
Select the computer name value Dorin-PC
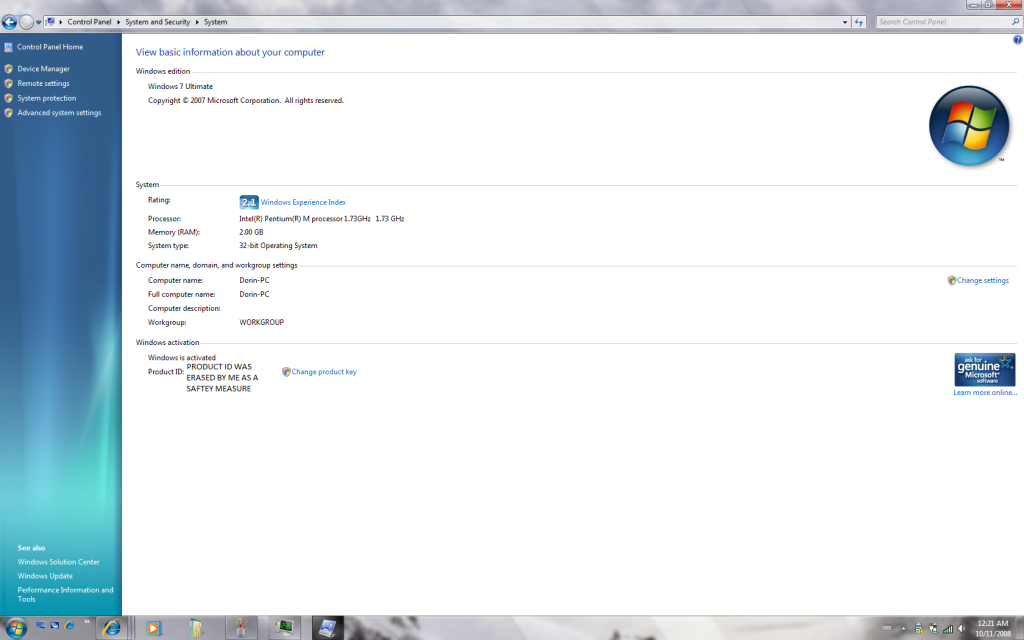point(254,281)
